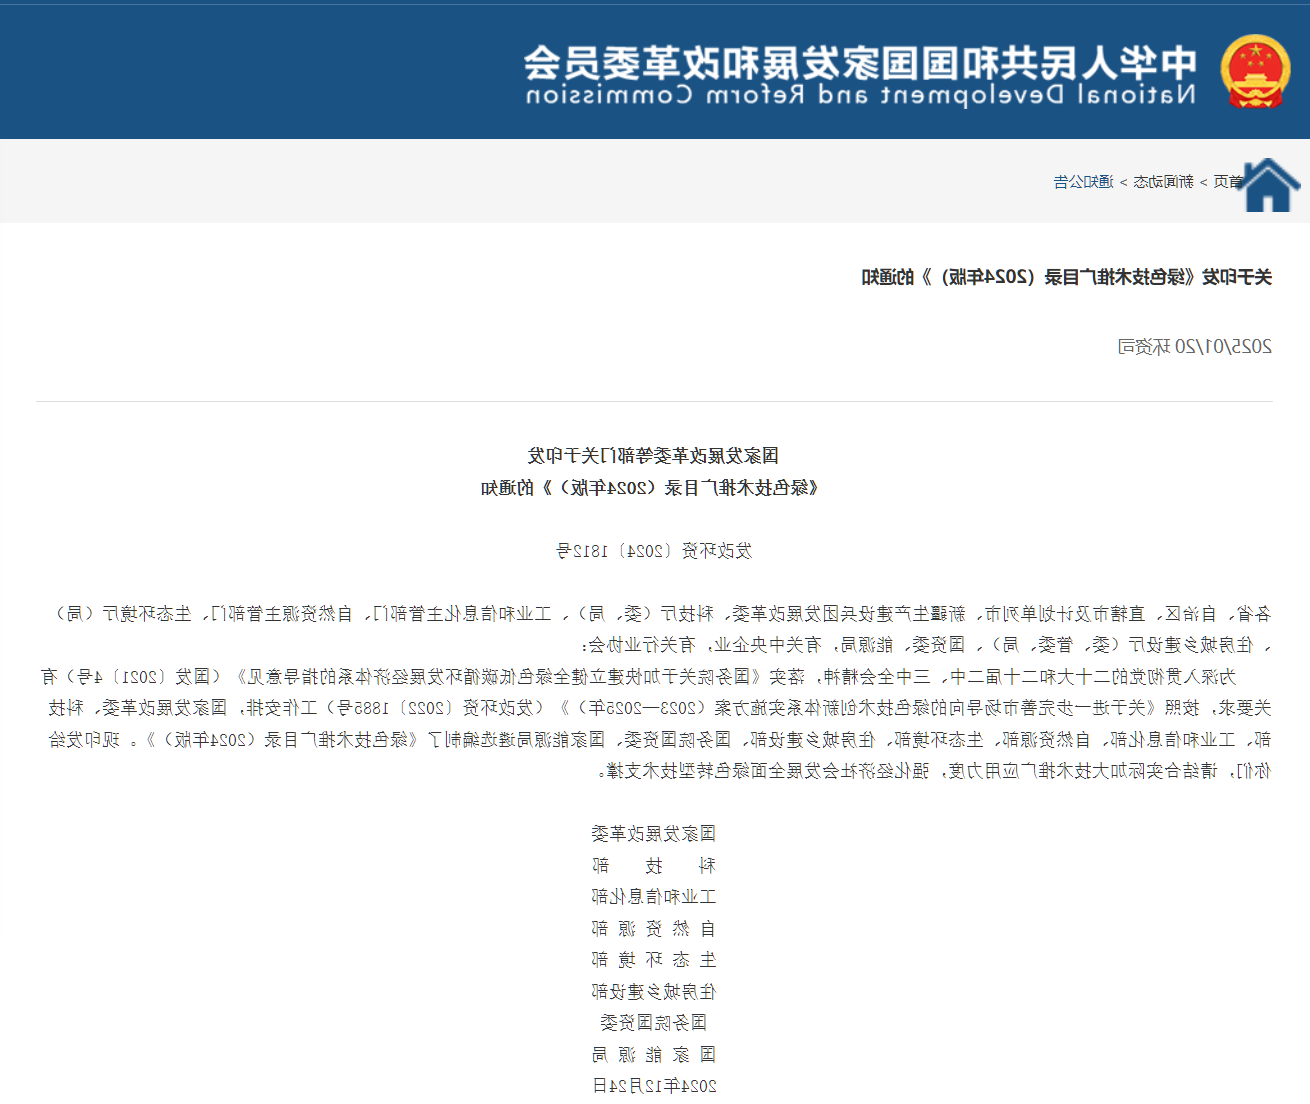The image size is (1310, 1104).
Task: Click 国家能源局 in the signature list
Action: click(654, 1055)
